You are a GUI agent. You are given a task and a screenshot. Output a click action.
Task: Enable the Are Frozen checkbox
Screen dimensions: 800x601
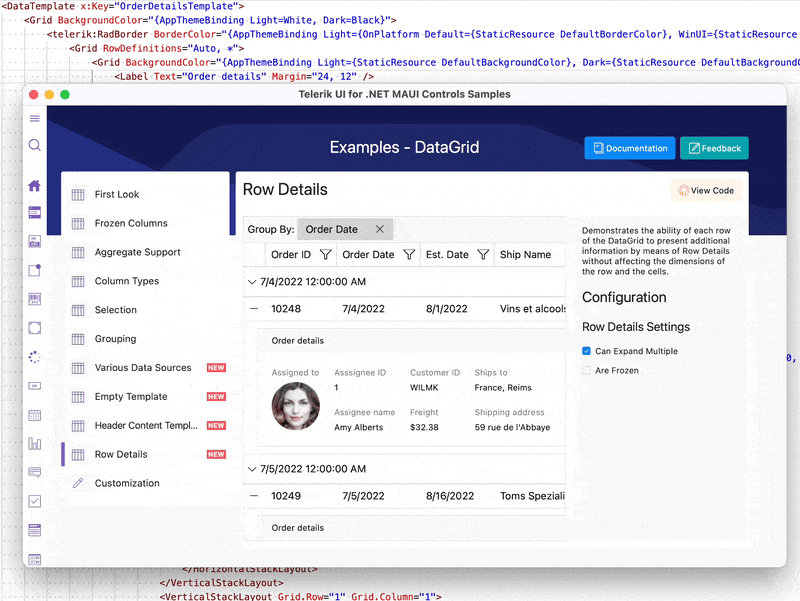pyautogui.click(x=586, y=370)
